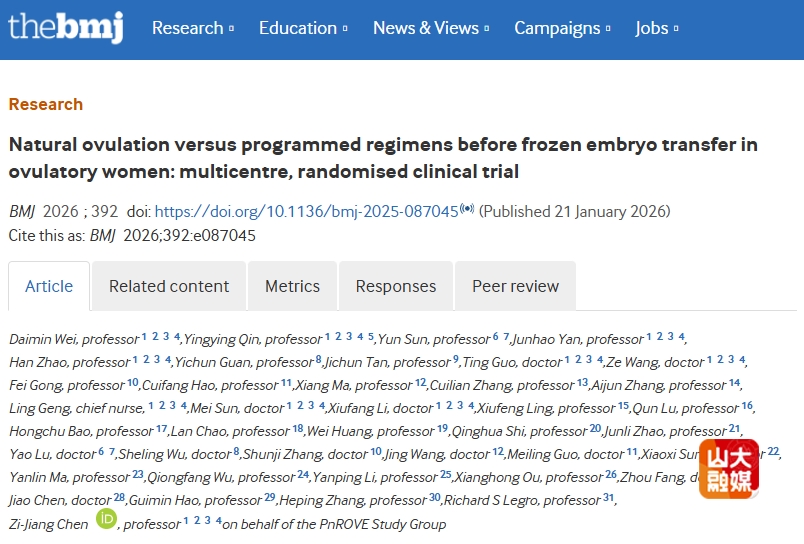Expand the Jobs navigation menu

pyautogui.click(x=657, y=28)
